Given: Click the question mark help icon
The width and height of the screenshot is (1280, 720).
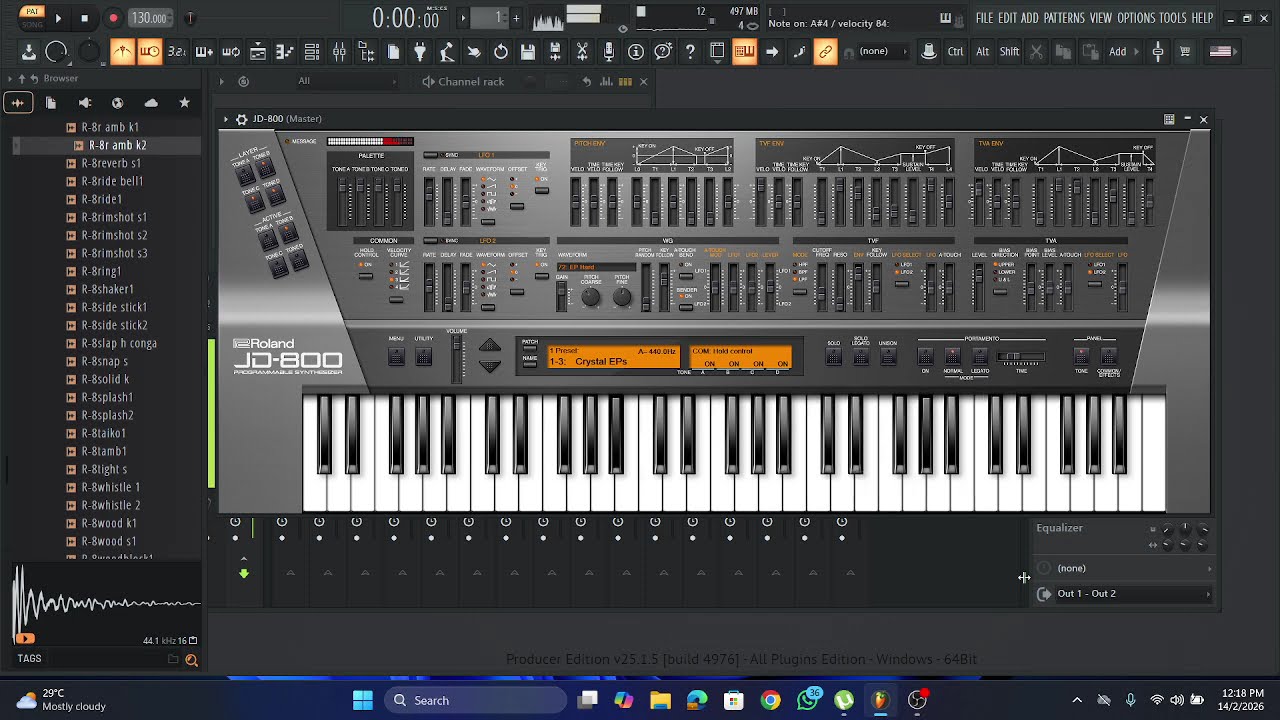Looking at the screenshot, I should coord(690,52).
